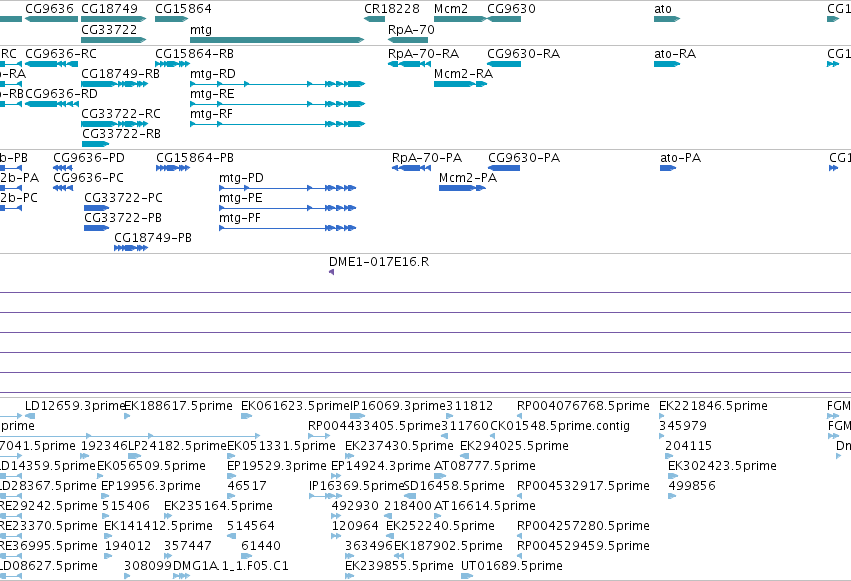The width and height of the screenshot is (851, 581).
Task: Click EST DMG1A.1_1.F05.C1
Action: tap(231, 566)
